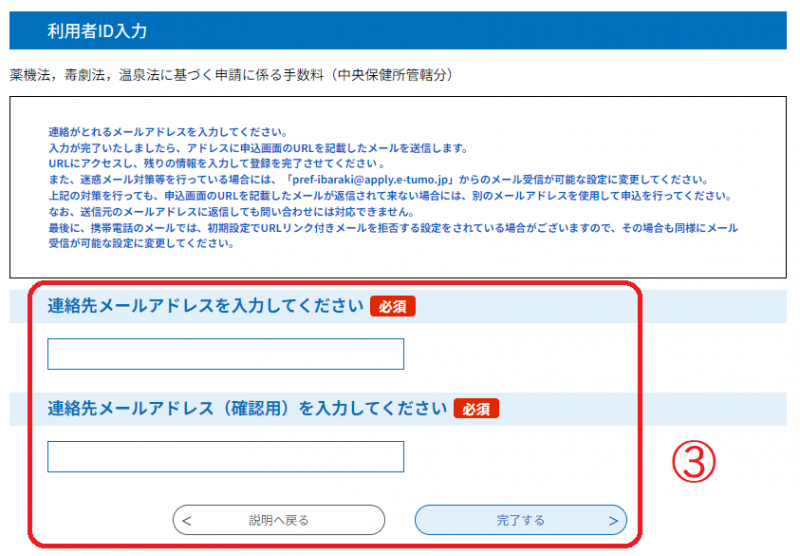800x556 pixels.
Task: Click the 連絡先メールアドレスを入力してください label
Action: (205, 306)
